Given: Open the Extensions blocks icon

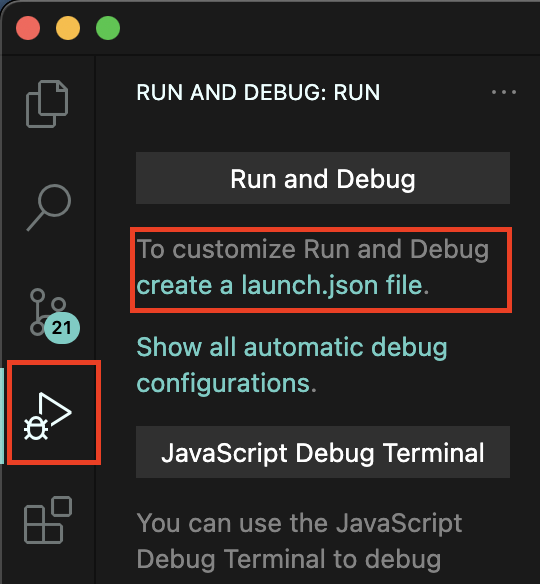Looking at the screenshot, I should click(x=48, y=520).
